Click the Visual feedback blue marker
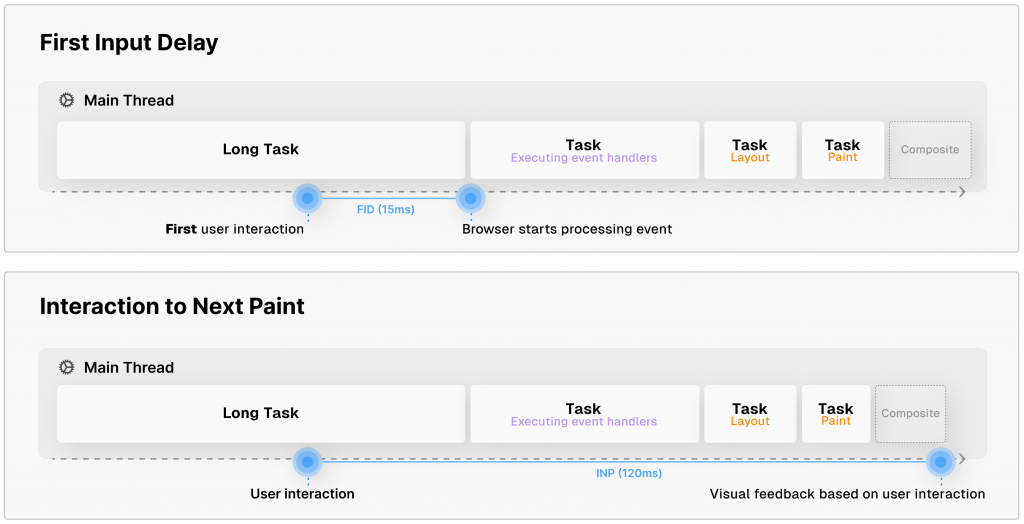 pyautogui.click(x=940, y=462)
